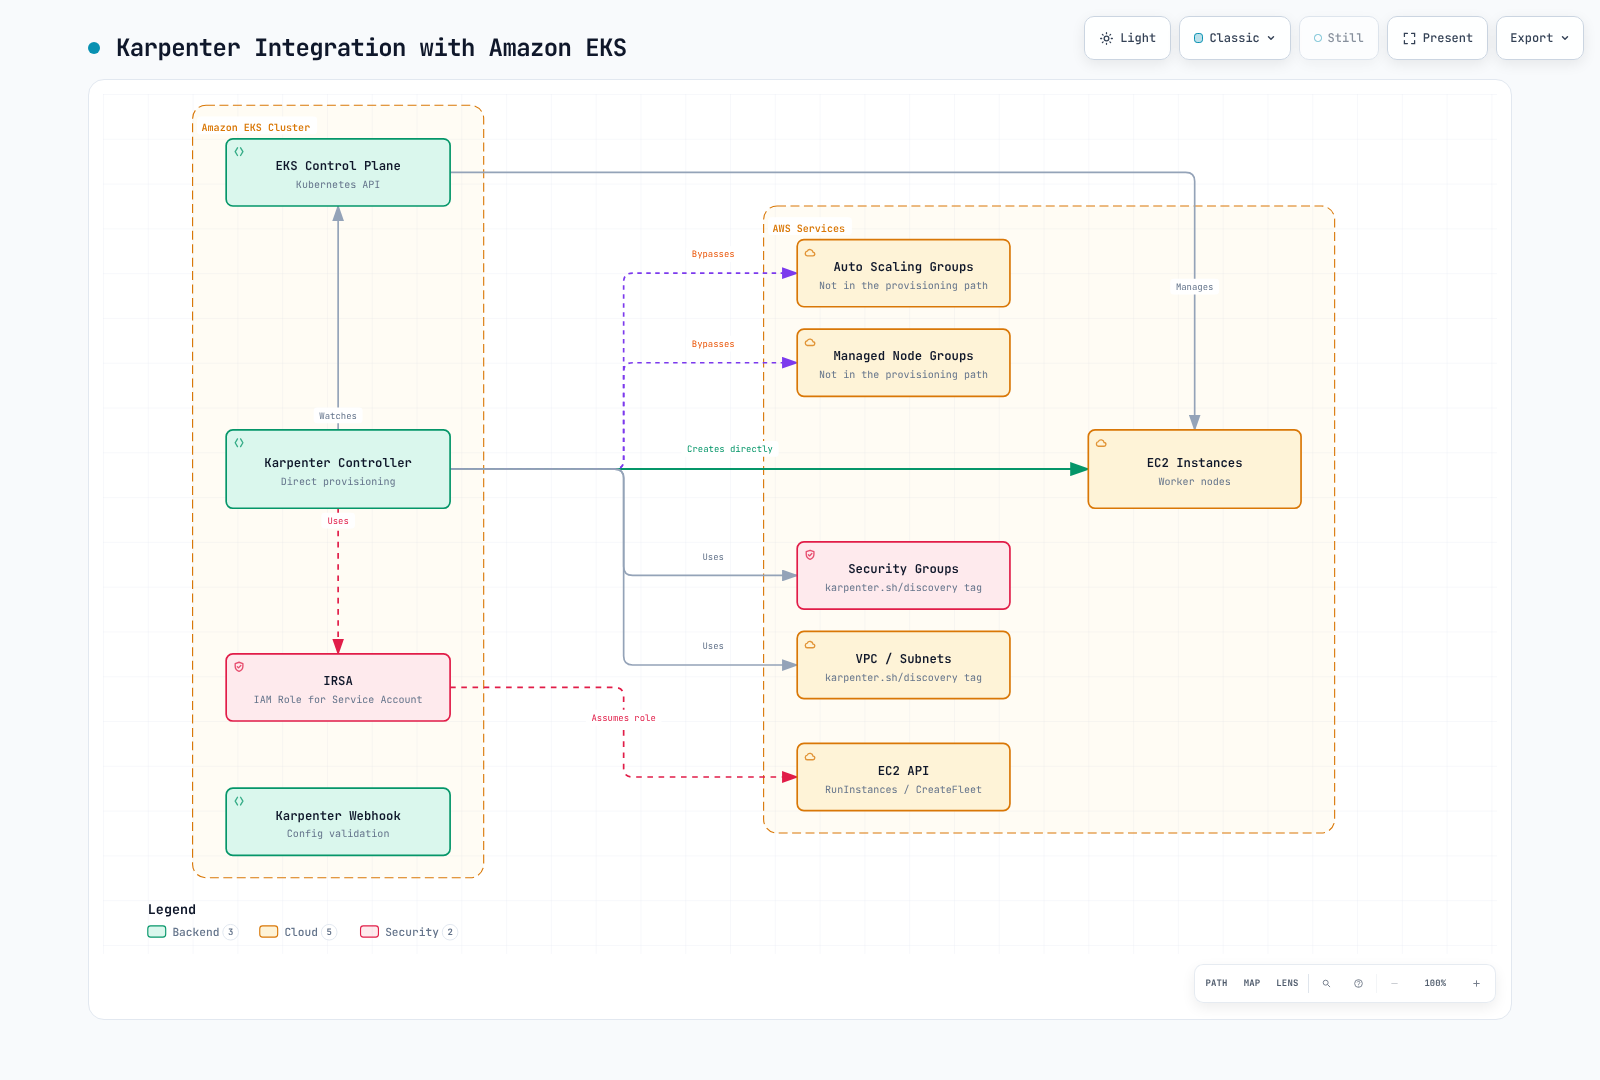Click the code icon on Karpenter Controller node
This screenshot has height=1080, width=1600.
(x=239, y=443)
